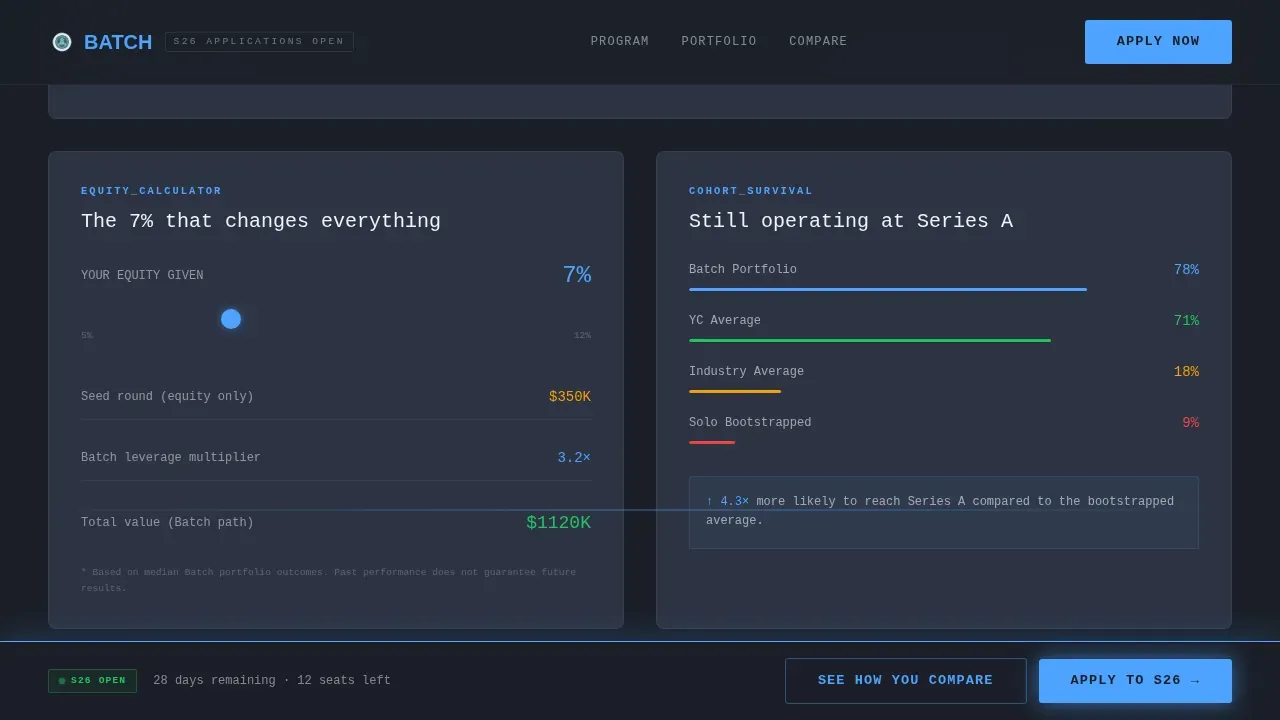1280x720 pixels.
Task: Click the 18% Industry Average value
Action: pos(1186,372)
